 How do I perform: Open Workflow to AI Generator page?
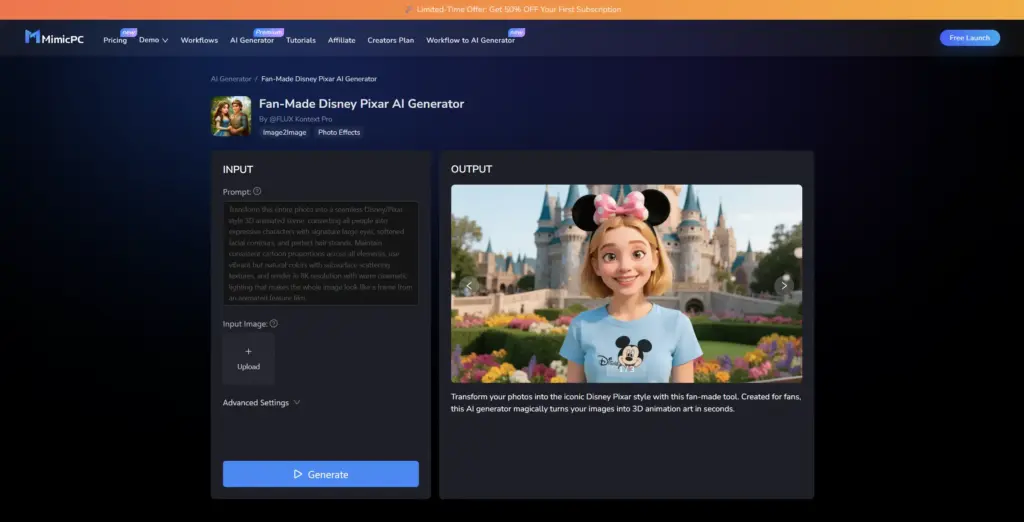coord(470,41)
